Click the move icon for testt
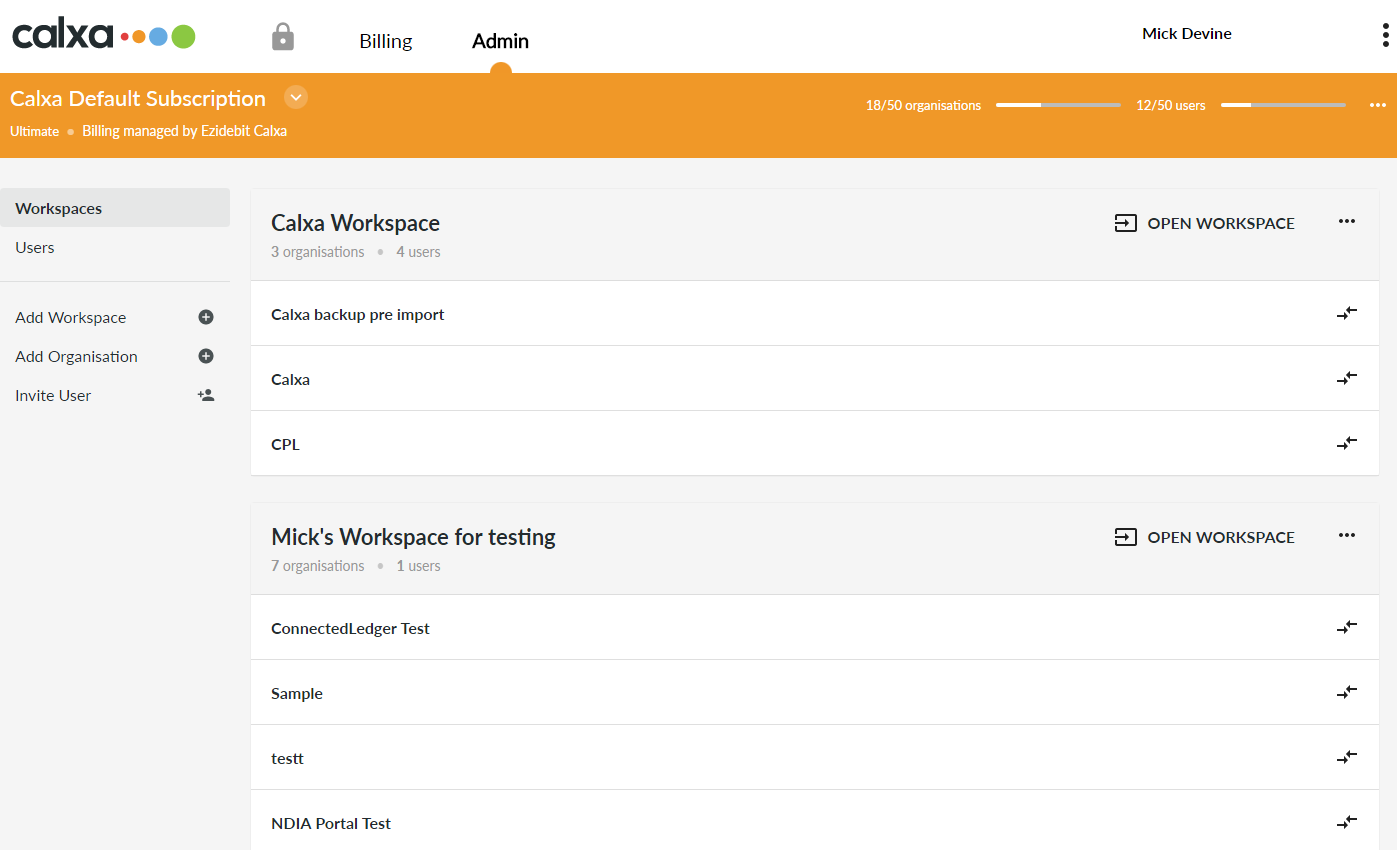The width and height of the screenshot is (1397, 850). (x=1347, y=757)
